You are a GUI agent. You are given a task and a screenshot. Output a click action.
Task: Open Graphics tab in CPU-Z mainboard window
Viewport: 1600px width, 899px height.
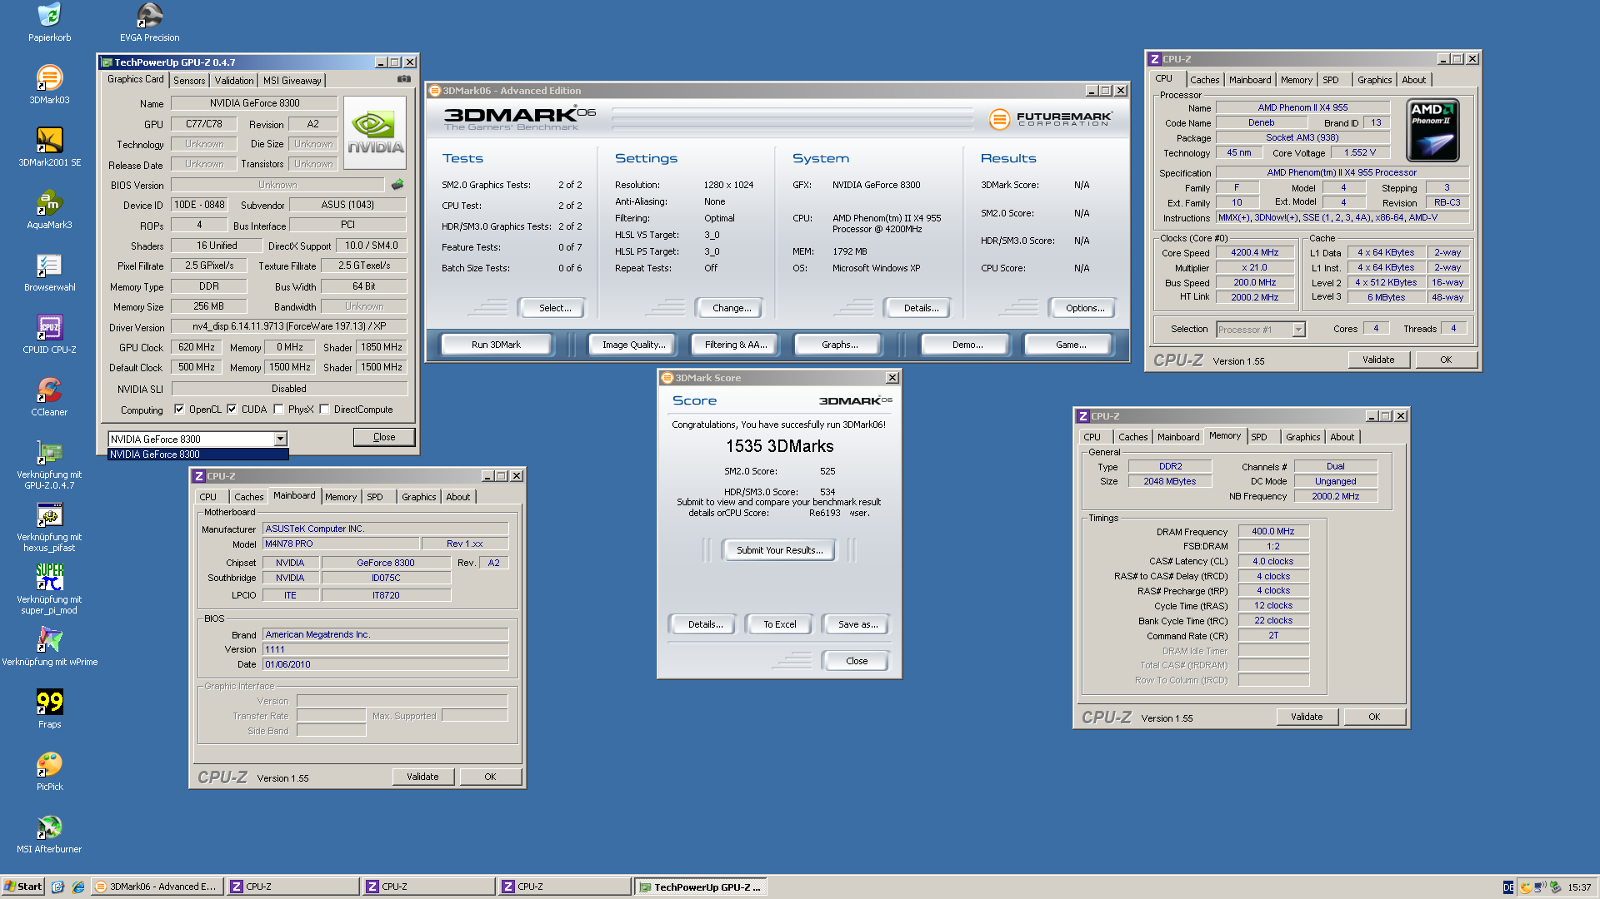click(x=419, y=497)
